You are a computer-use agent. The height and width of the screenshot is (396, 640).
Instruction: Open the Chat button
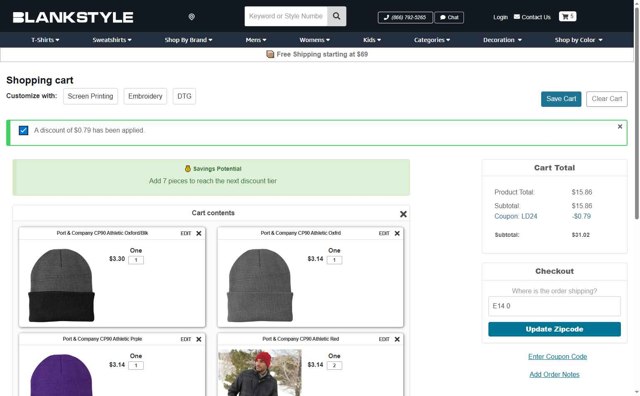point(449,17)
